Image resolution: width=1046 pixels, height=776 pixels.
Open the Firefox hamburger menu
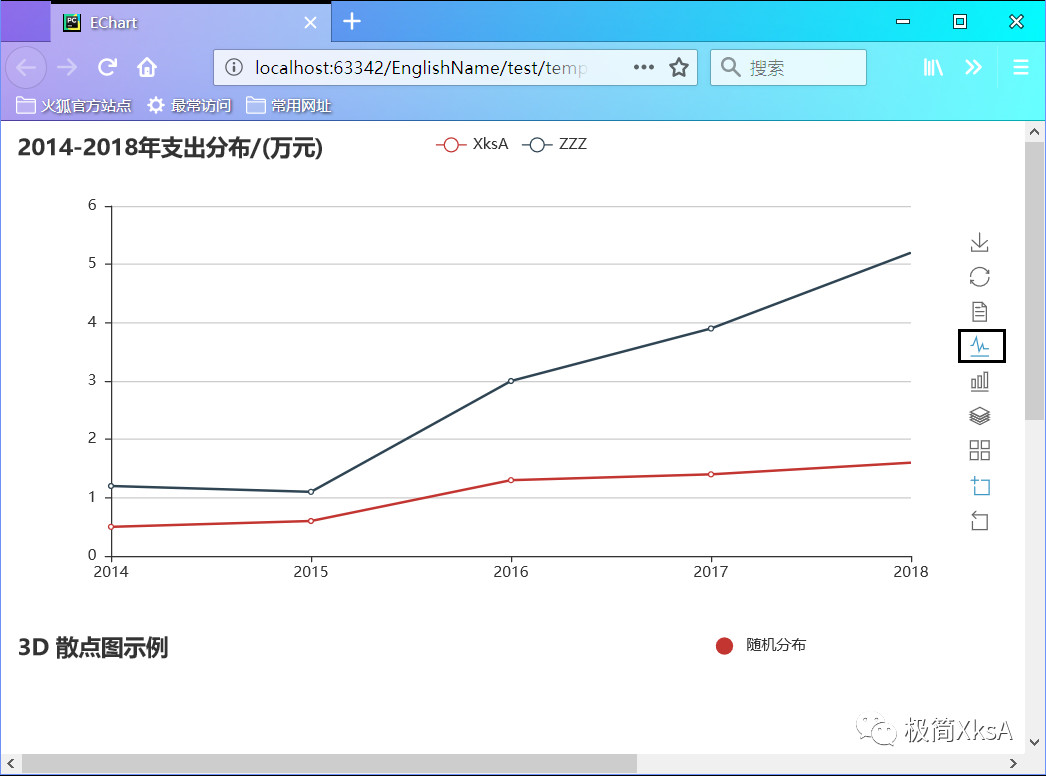pyautogui.click(x=1021, y=67)
